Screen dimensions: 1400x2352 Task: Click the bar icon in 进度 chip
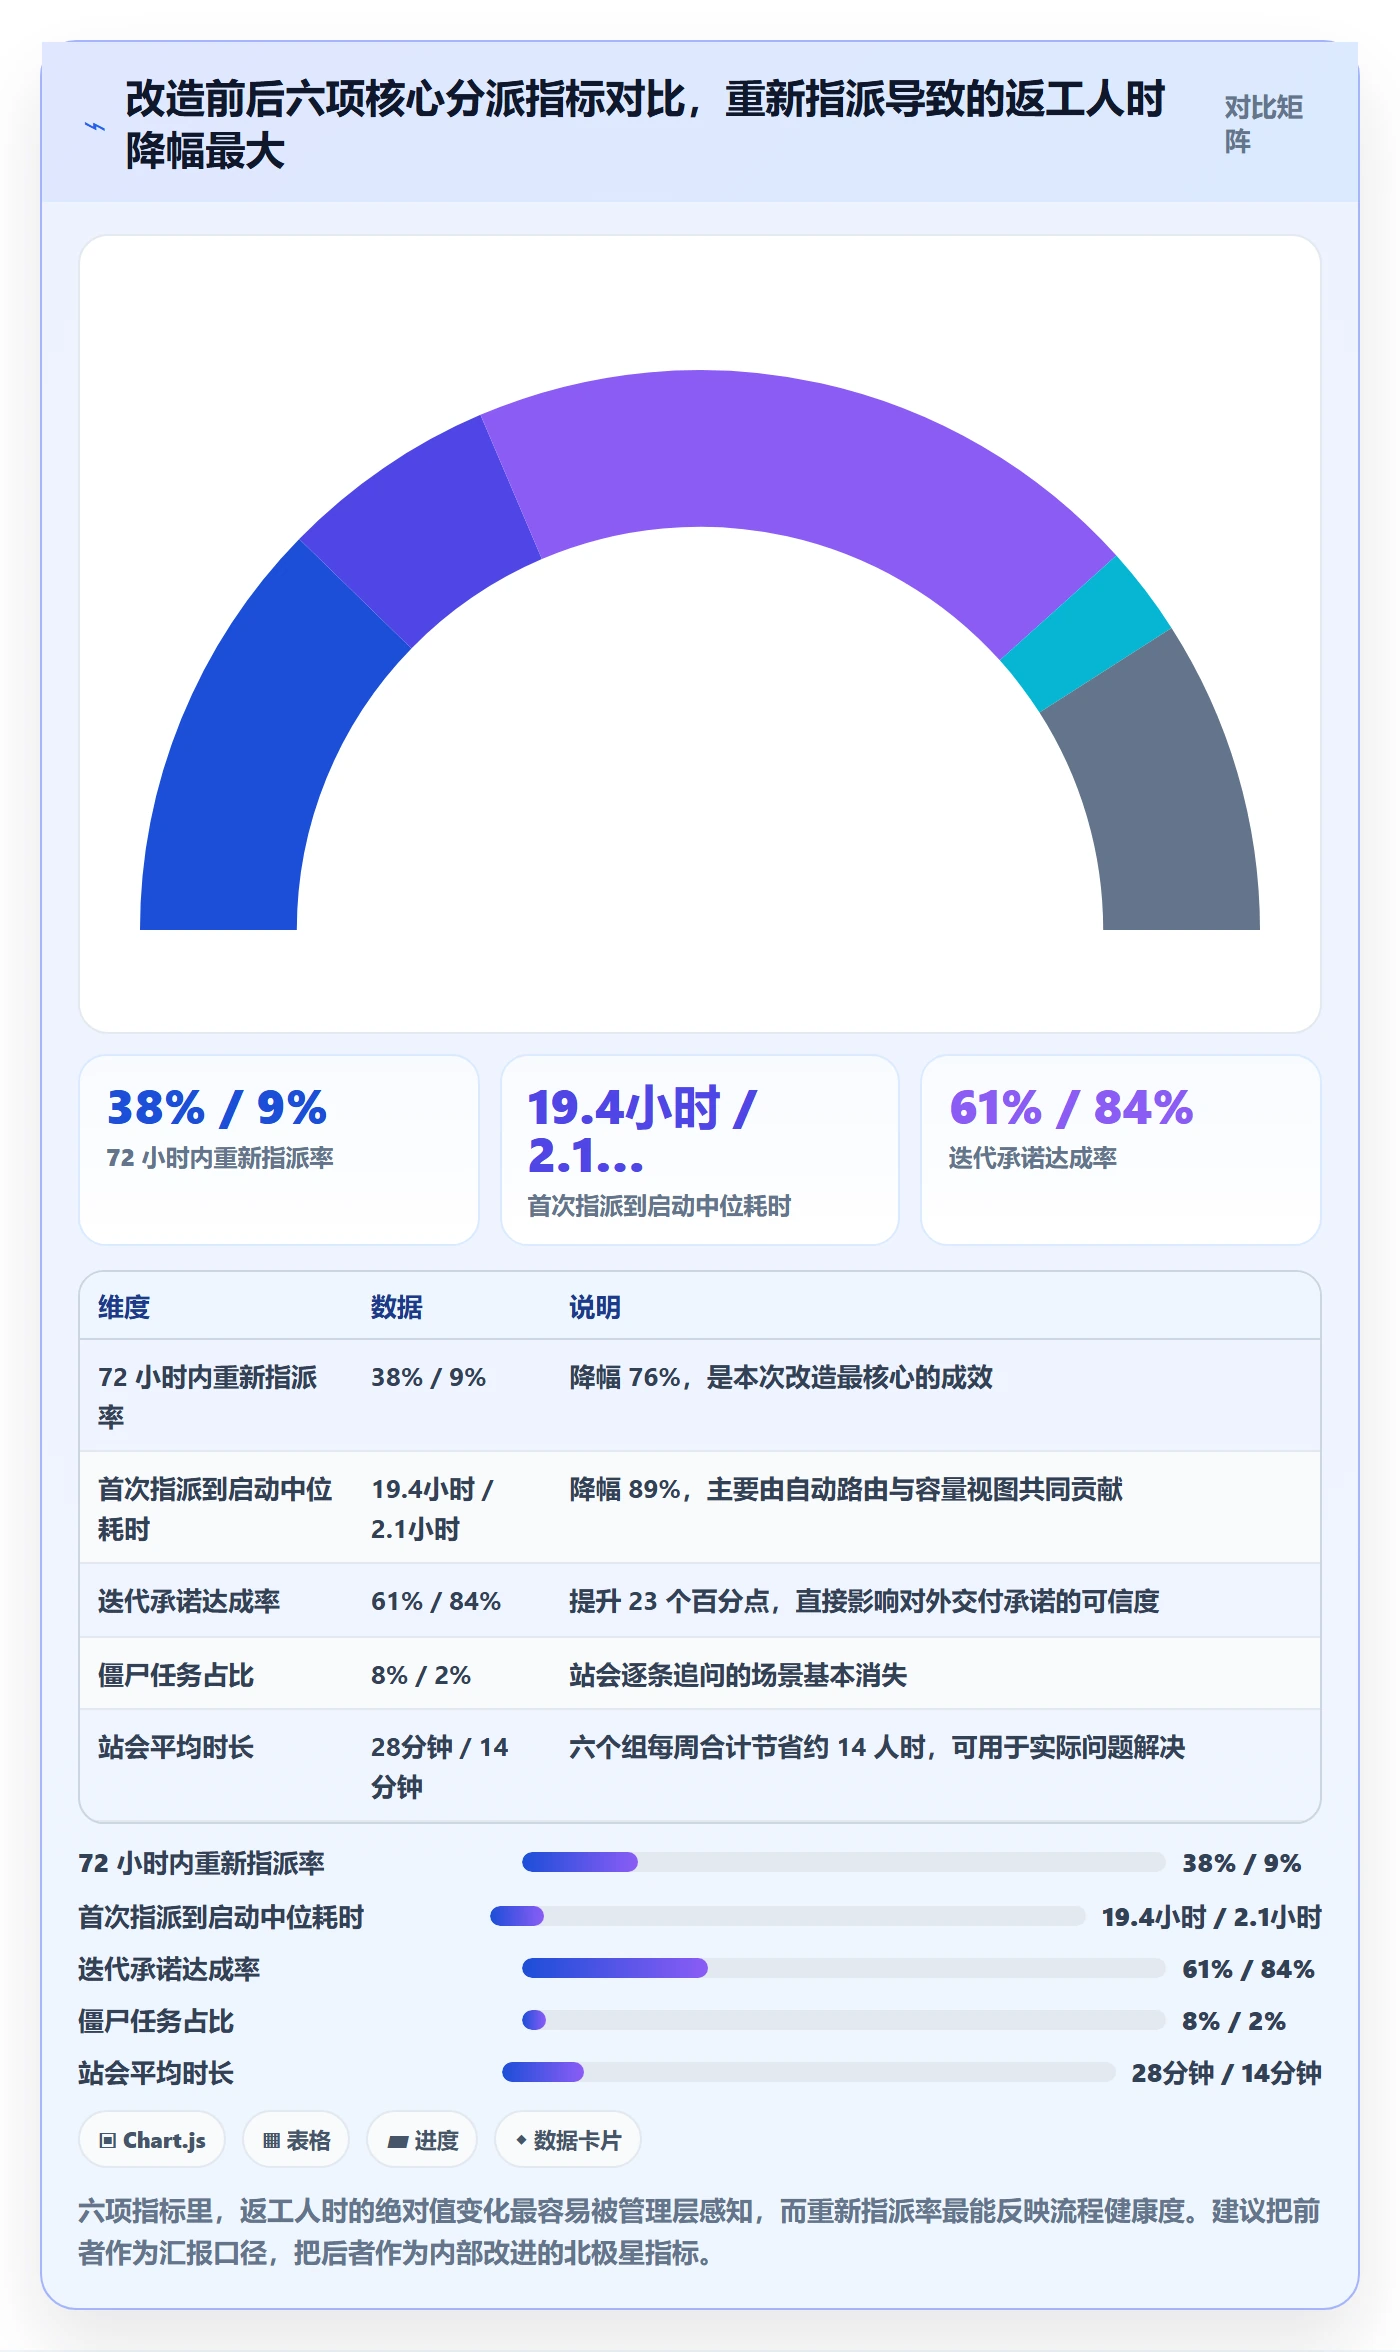coord(397,2141)
